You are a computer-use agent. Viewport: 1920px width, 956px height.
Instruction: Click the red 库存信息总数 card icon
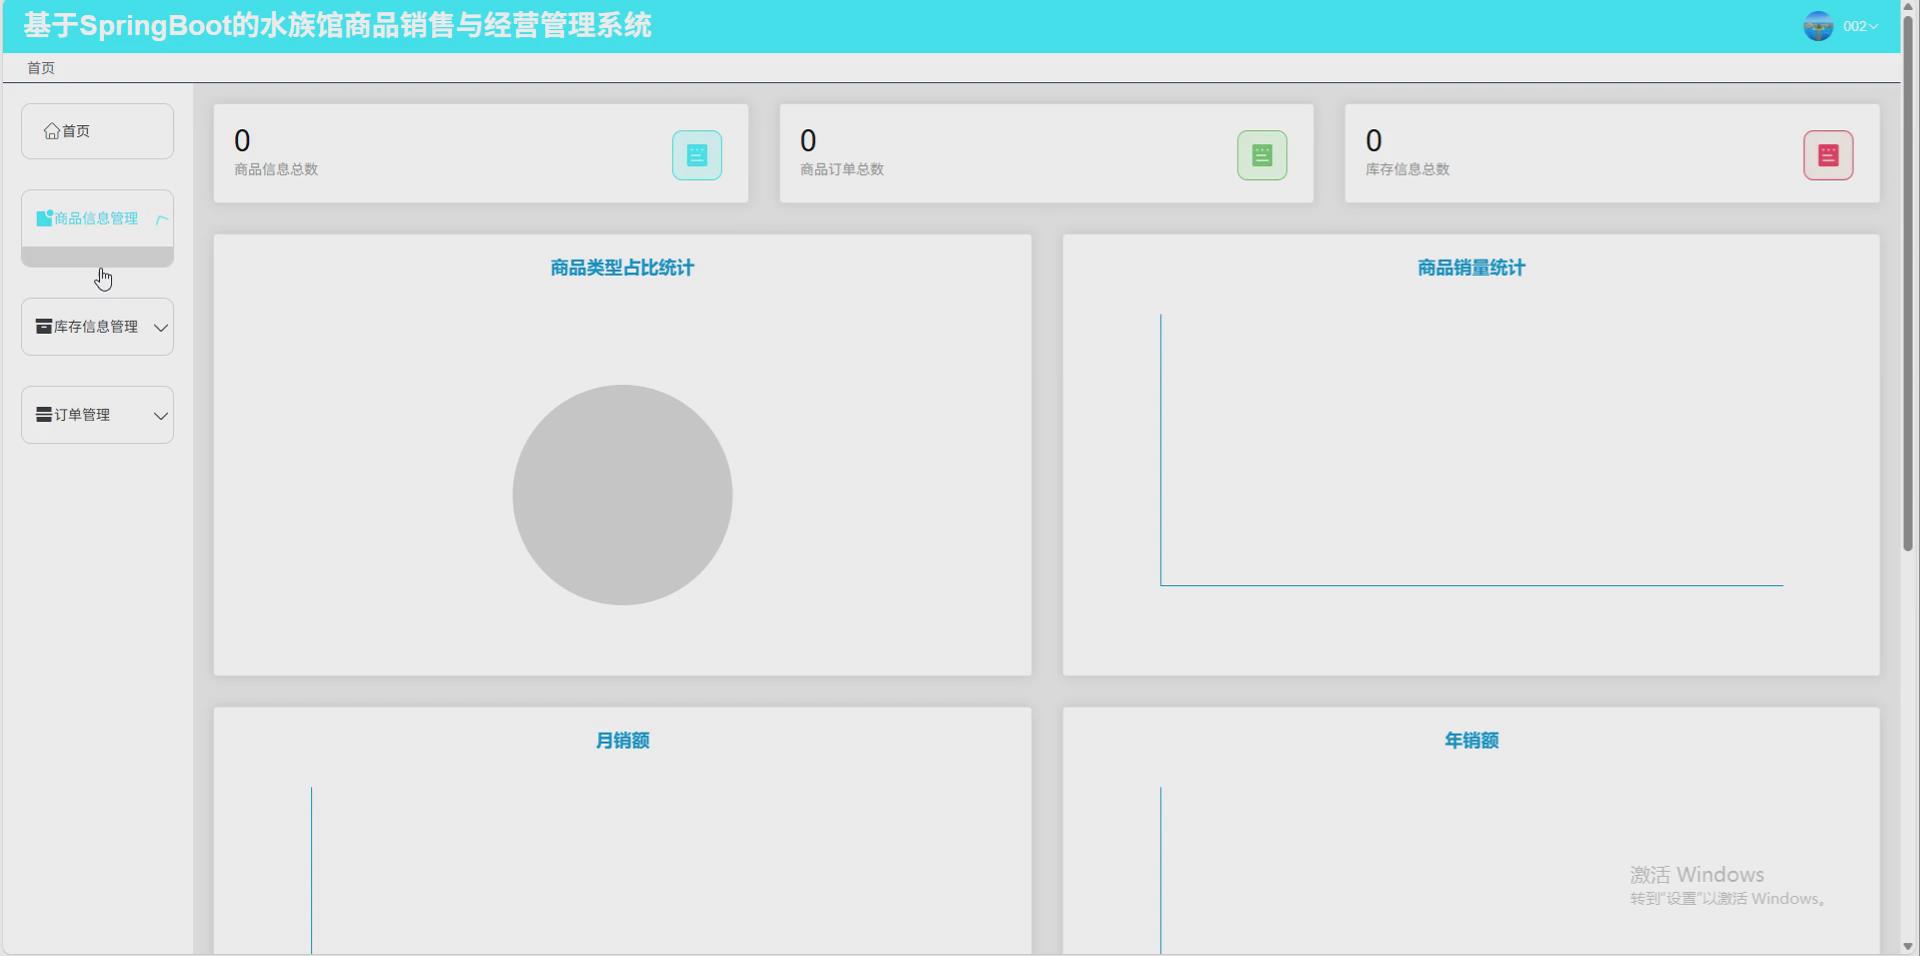click(1828, 155)
